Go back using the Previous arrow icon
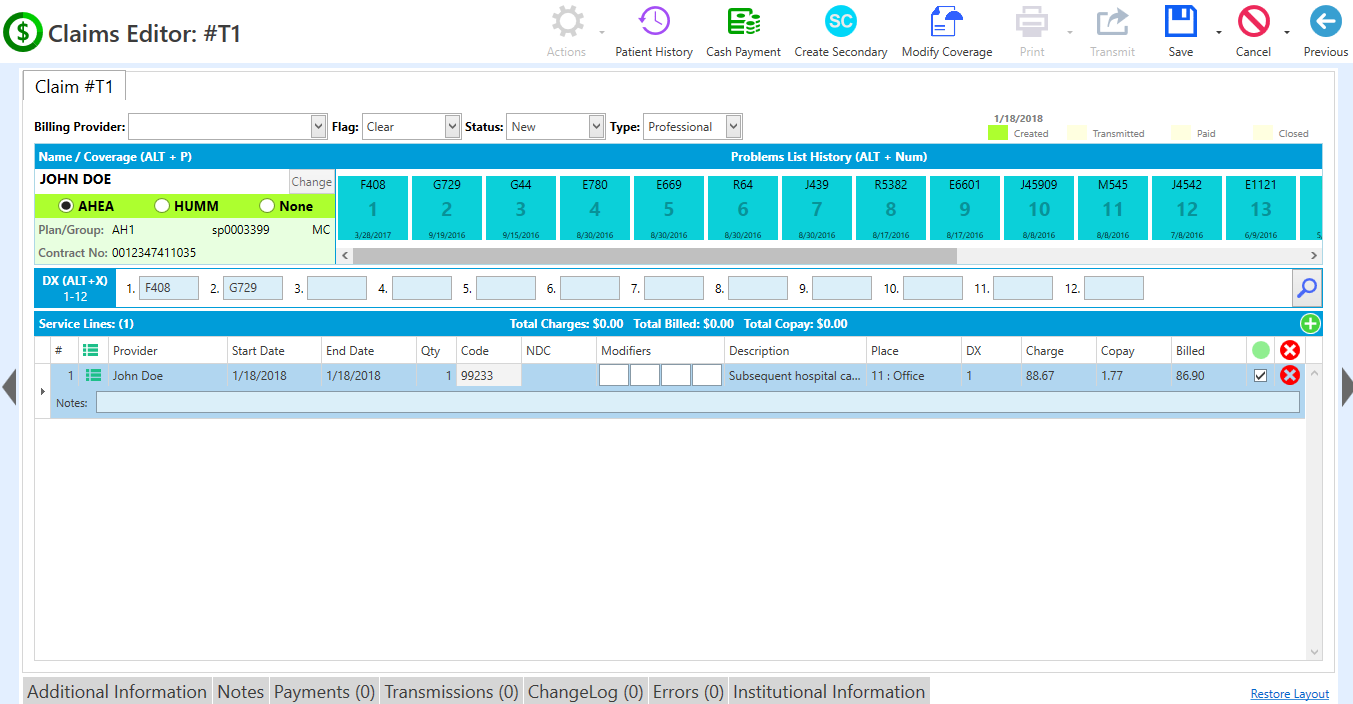This screenshot has height=704, width=1353. coord(1325,20)
